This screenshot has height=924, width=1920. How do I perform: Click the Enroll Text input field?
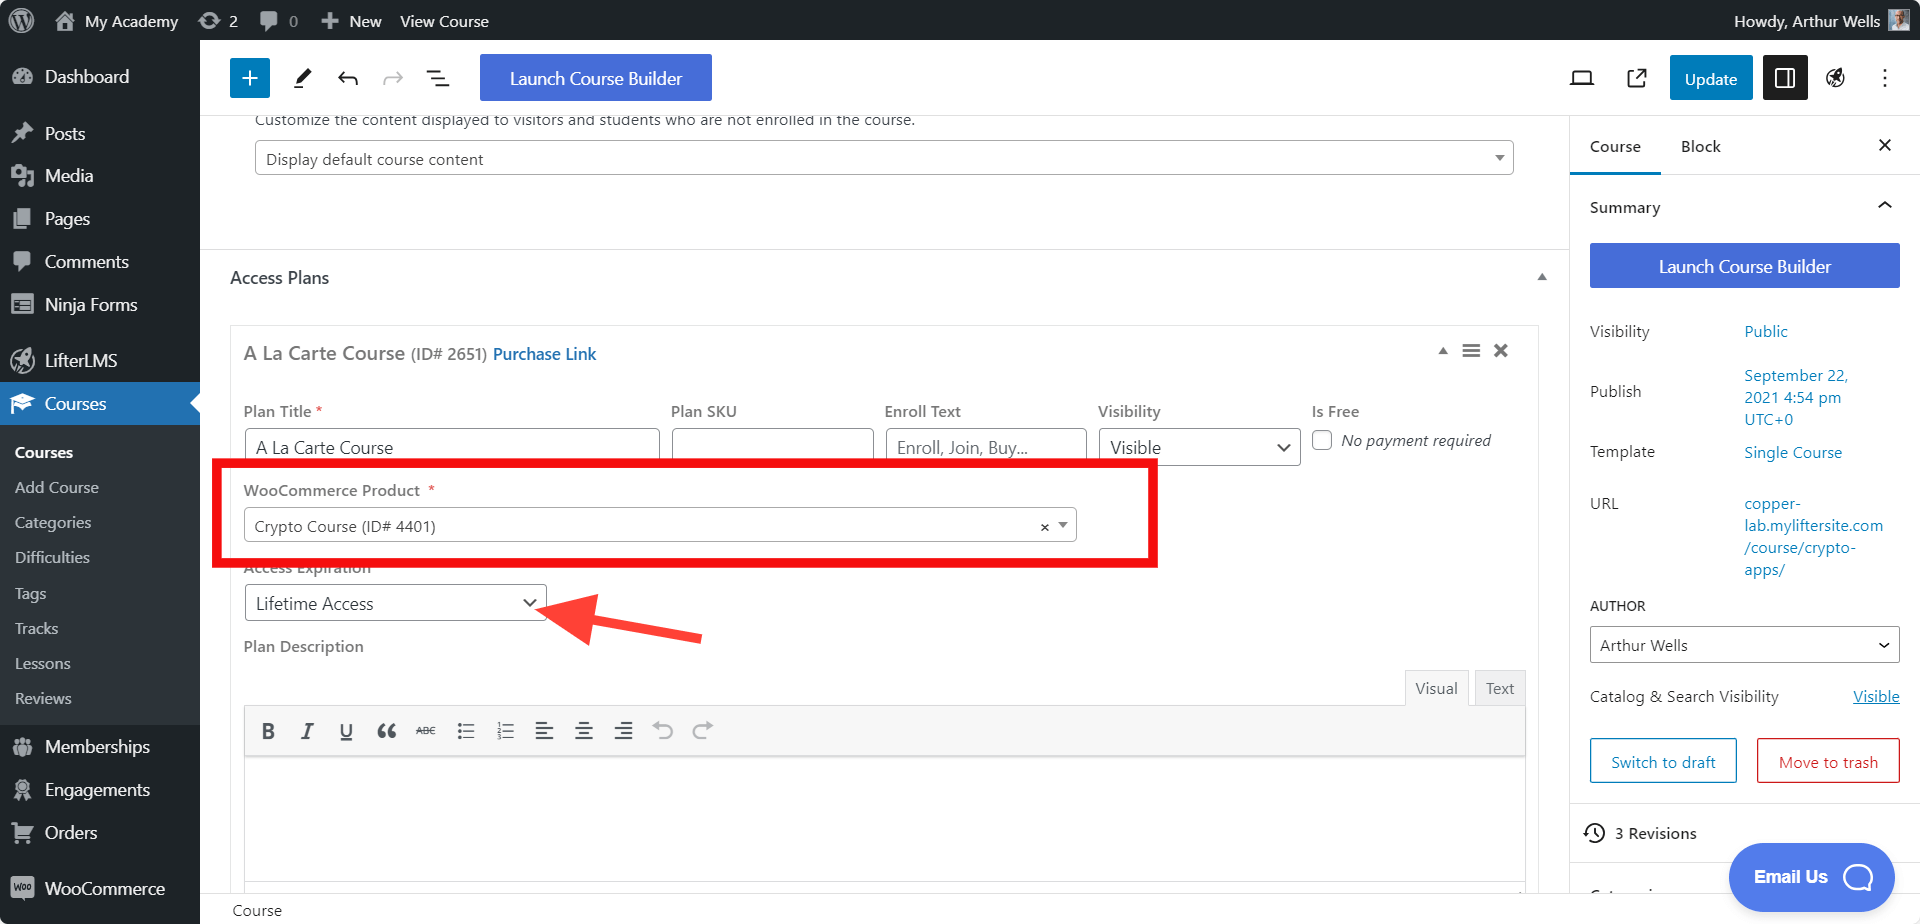tap(986, 445)
